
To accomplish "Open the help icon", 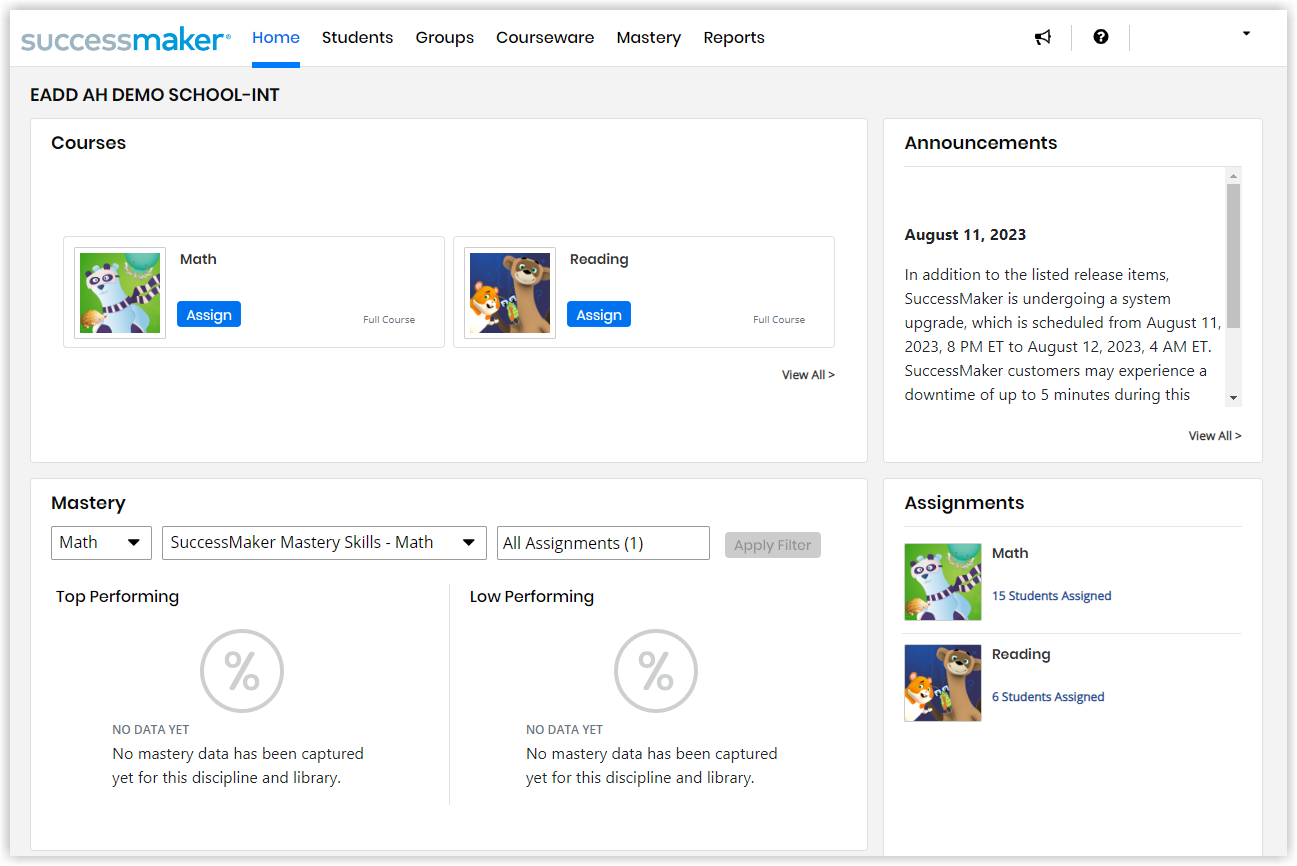I will click(x=1101, y=37).
